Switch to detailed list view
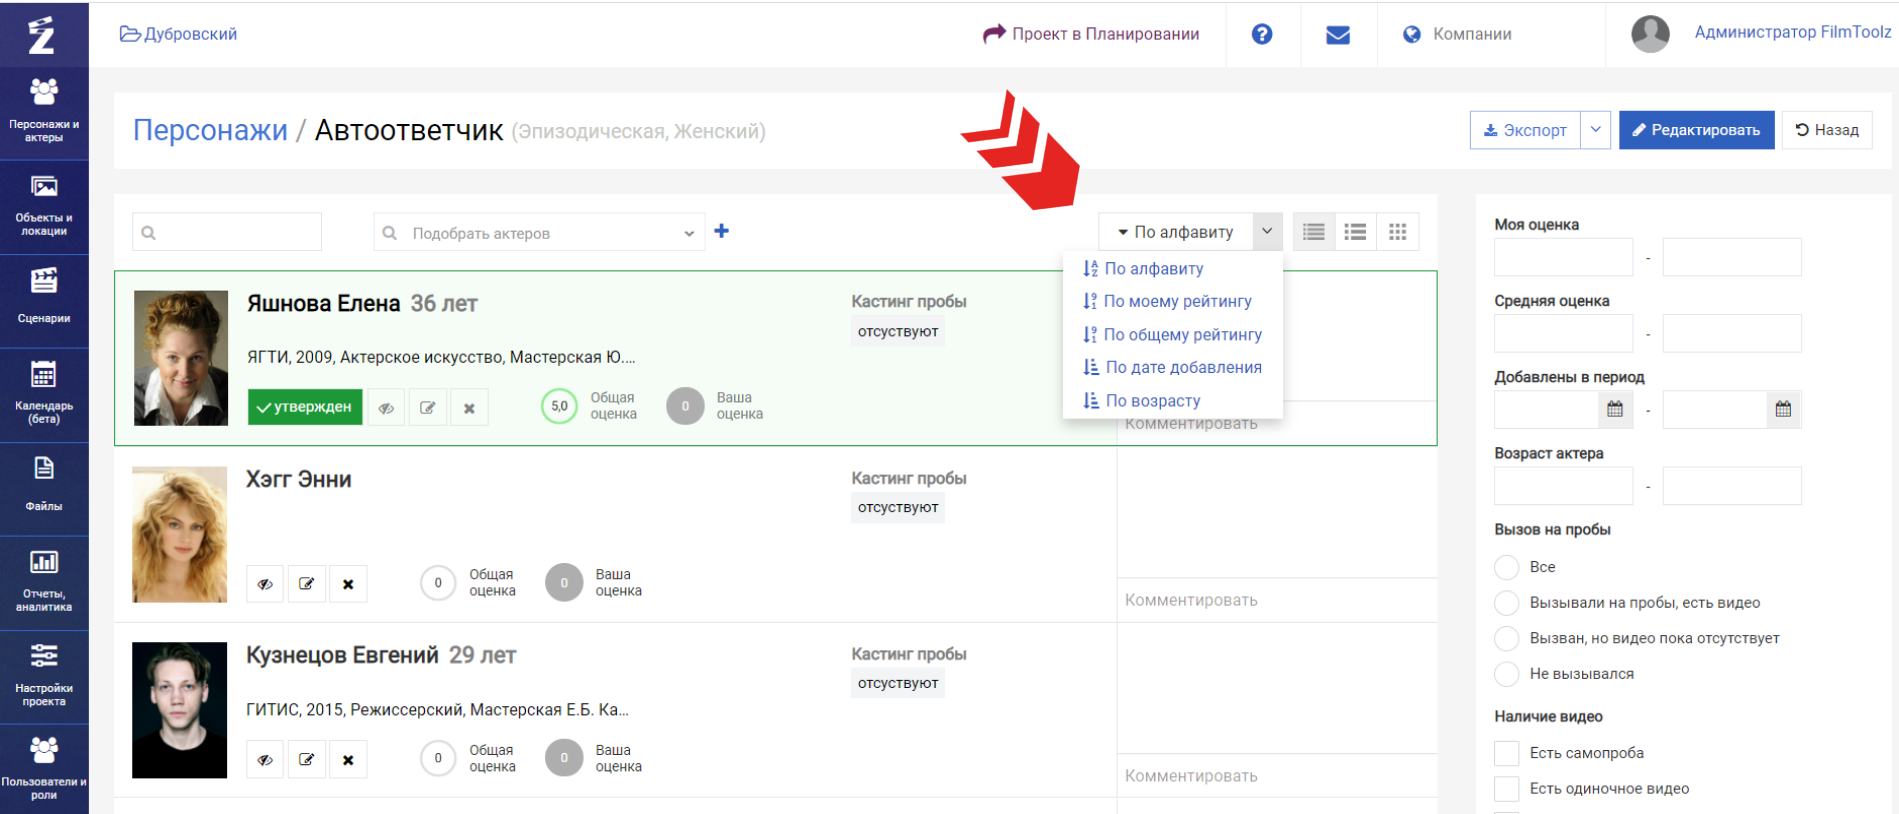This screenshot has width=1899, height=814. 1314,232
